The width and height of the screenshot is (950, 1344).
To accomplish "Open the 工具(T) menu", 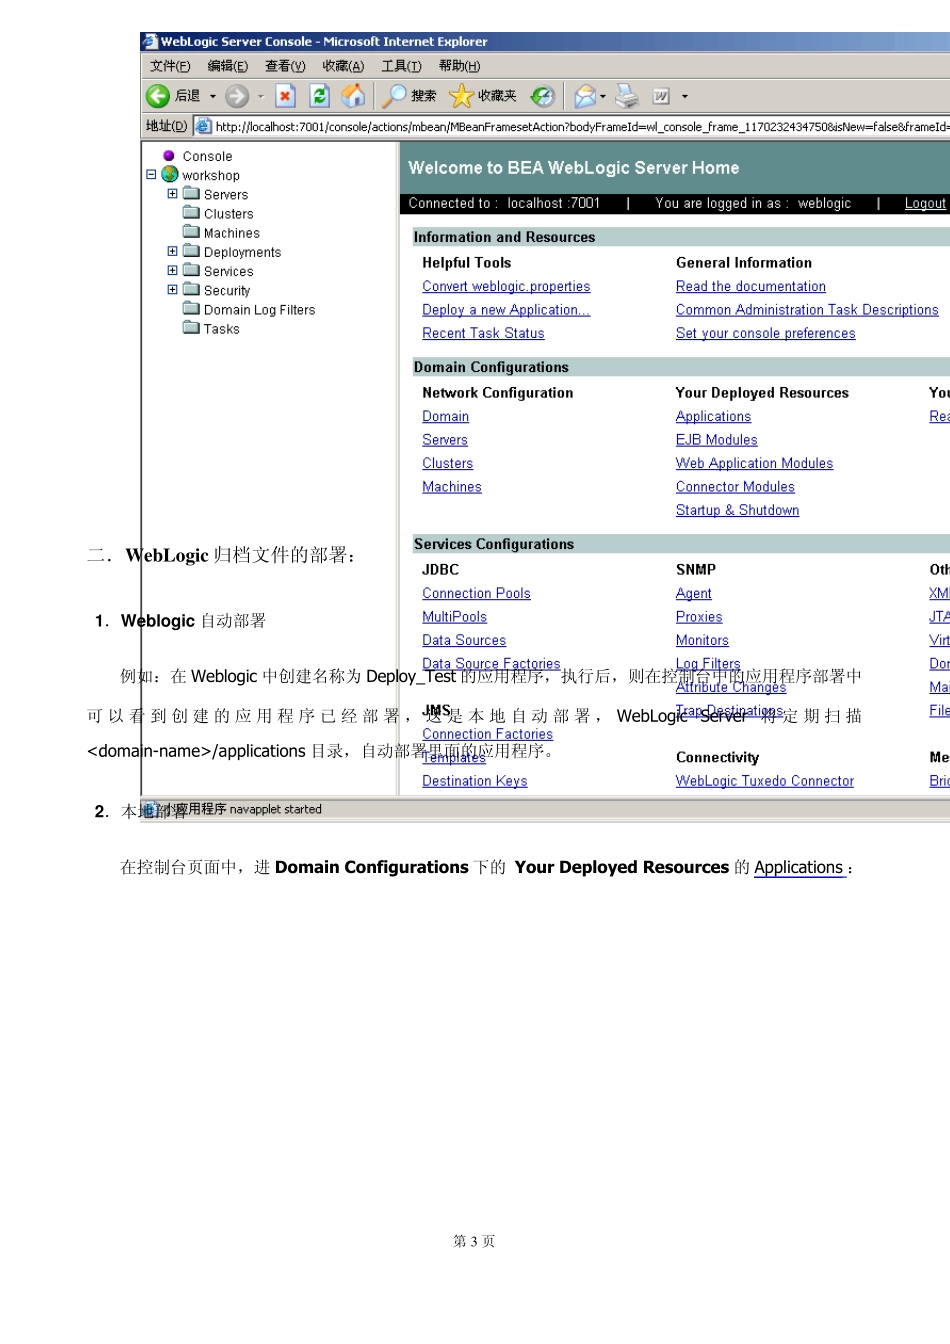I will [x=401, y=66].
